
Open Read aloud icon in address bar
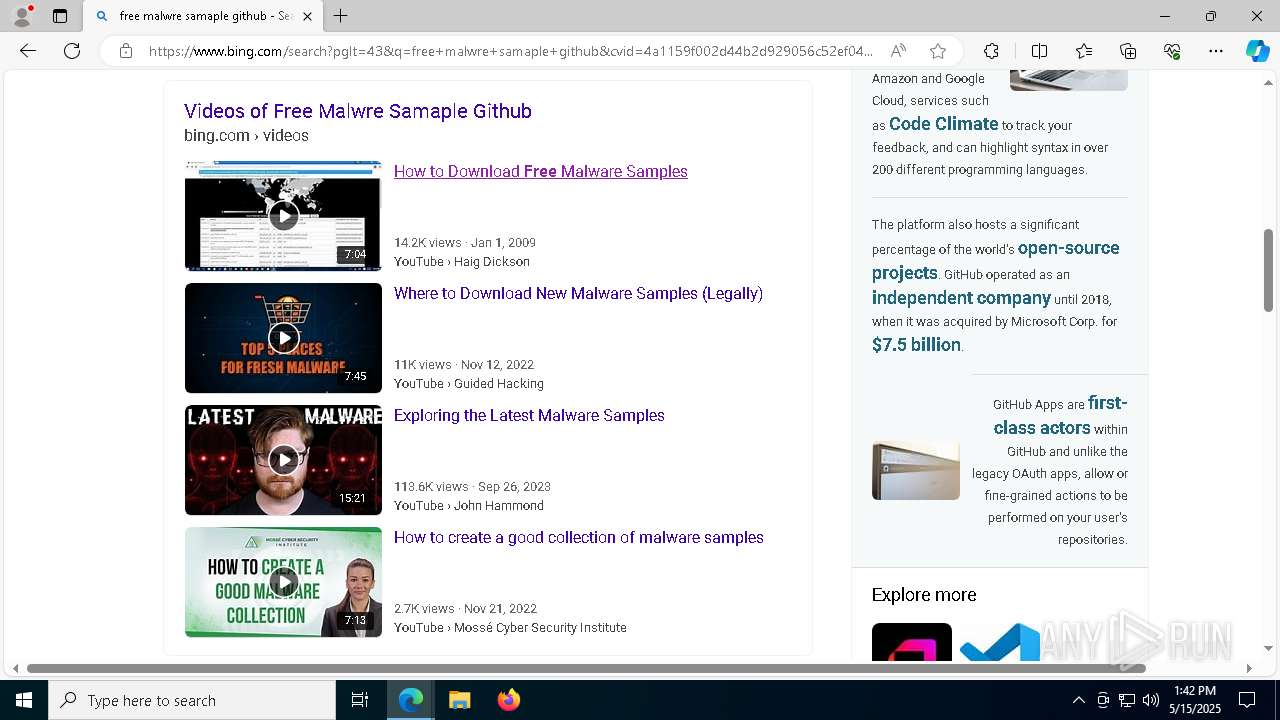point(898,51)
